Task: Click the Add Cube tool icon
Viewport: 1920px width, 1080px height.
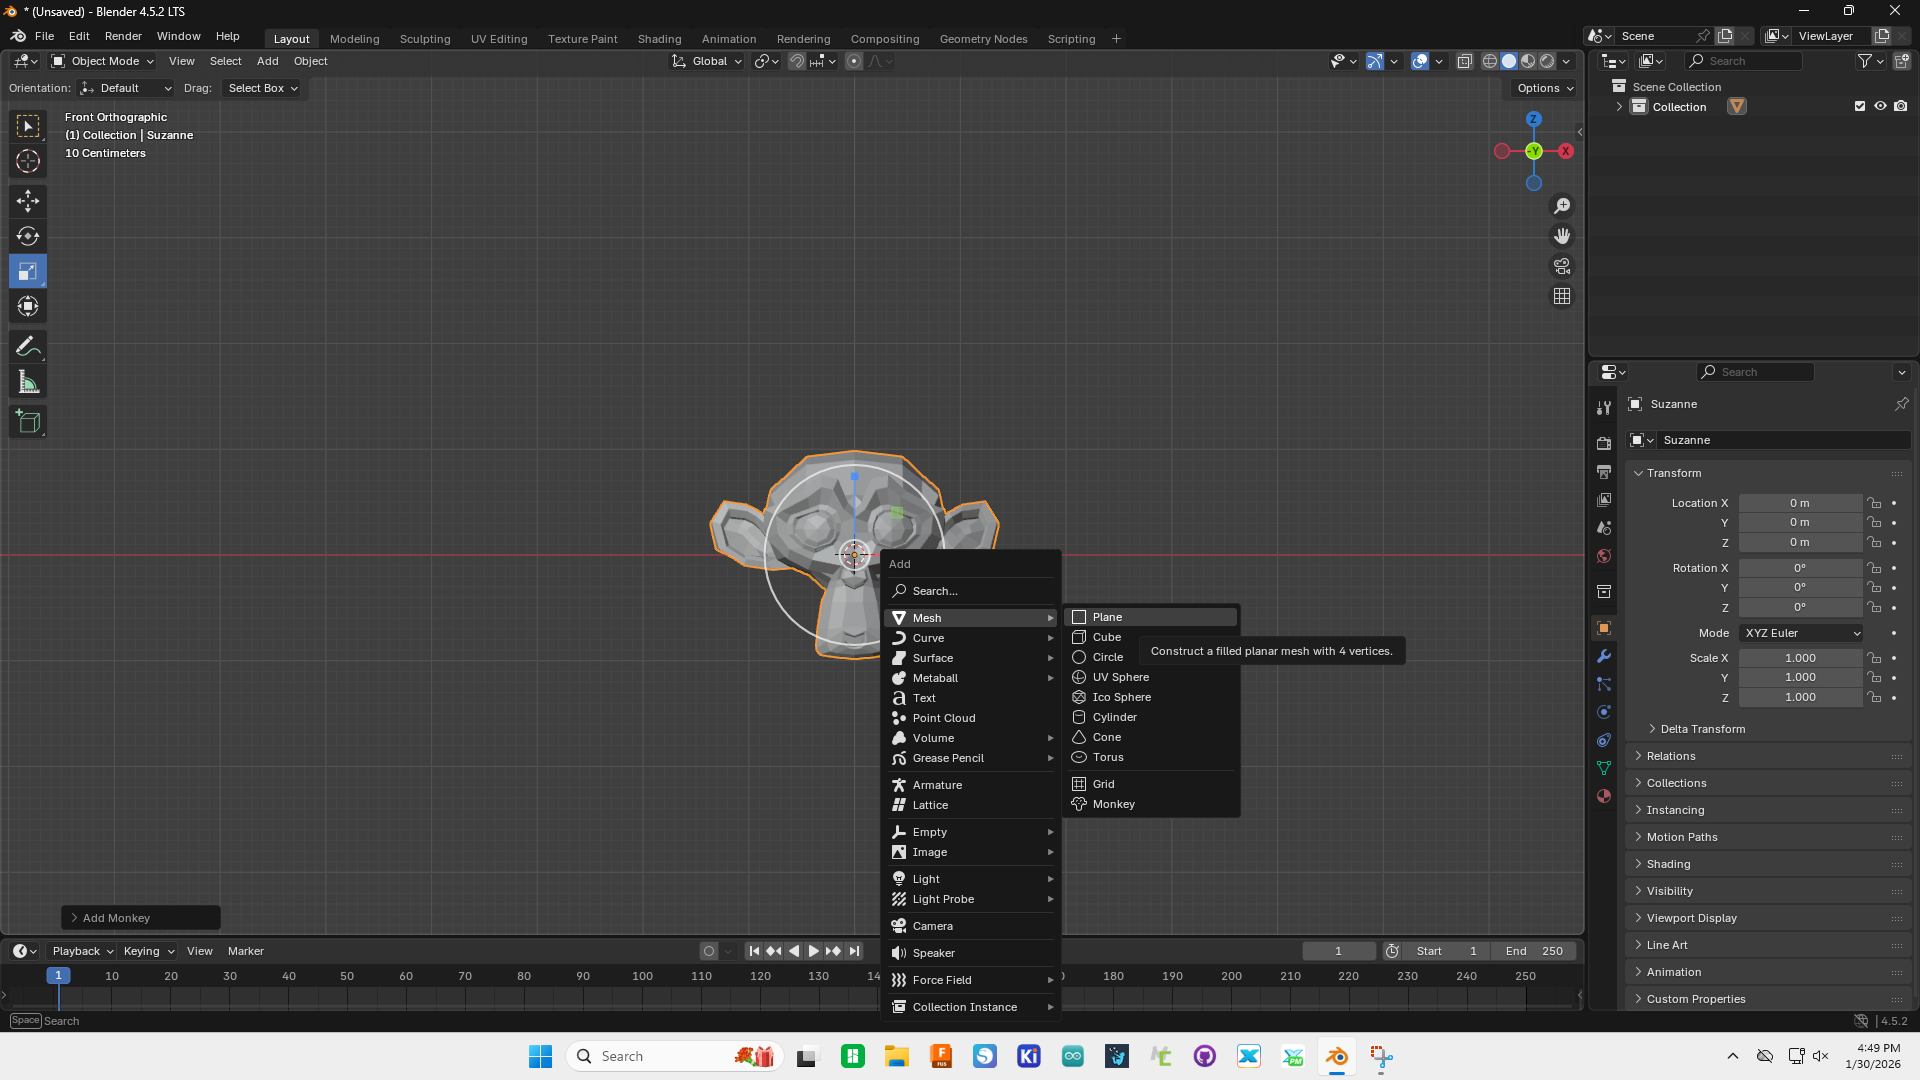Action: 28,422
